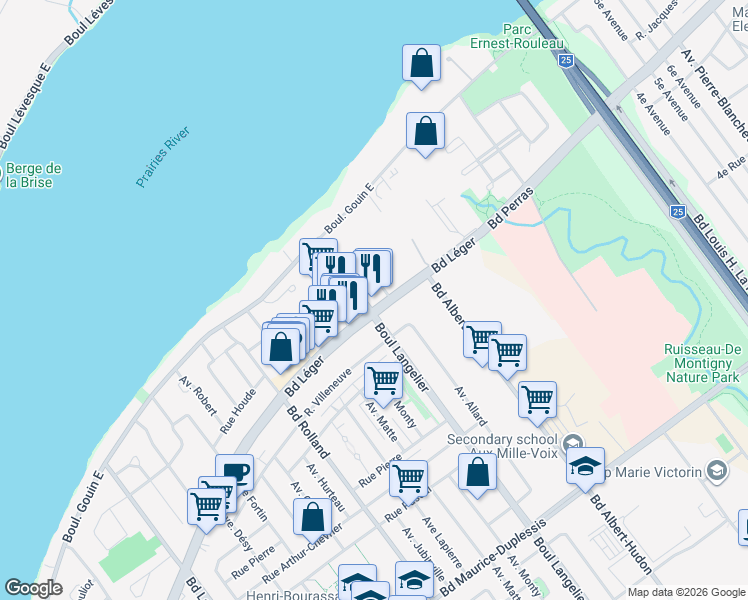The height and width of the screenshot is (600, 748).
Task: Select shopping cart marker between Av. Matte and Boul Langelier
Action: click(383, 384)
